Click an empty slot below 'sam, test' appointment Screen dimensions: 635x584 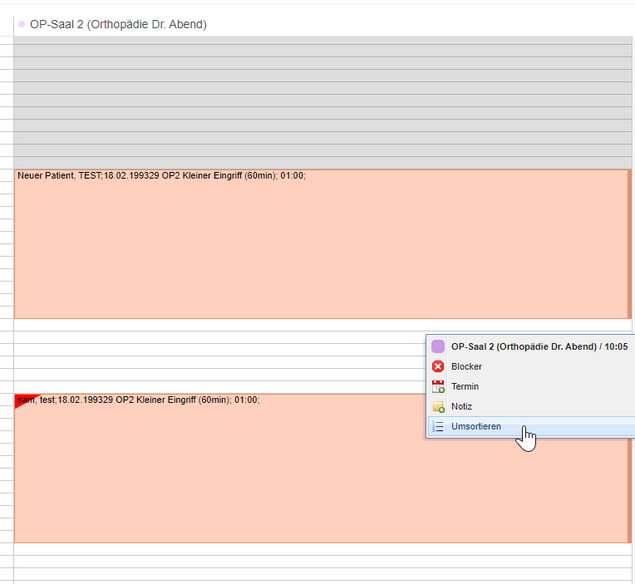coord(300,562)
